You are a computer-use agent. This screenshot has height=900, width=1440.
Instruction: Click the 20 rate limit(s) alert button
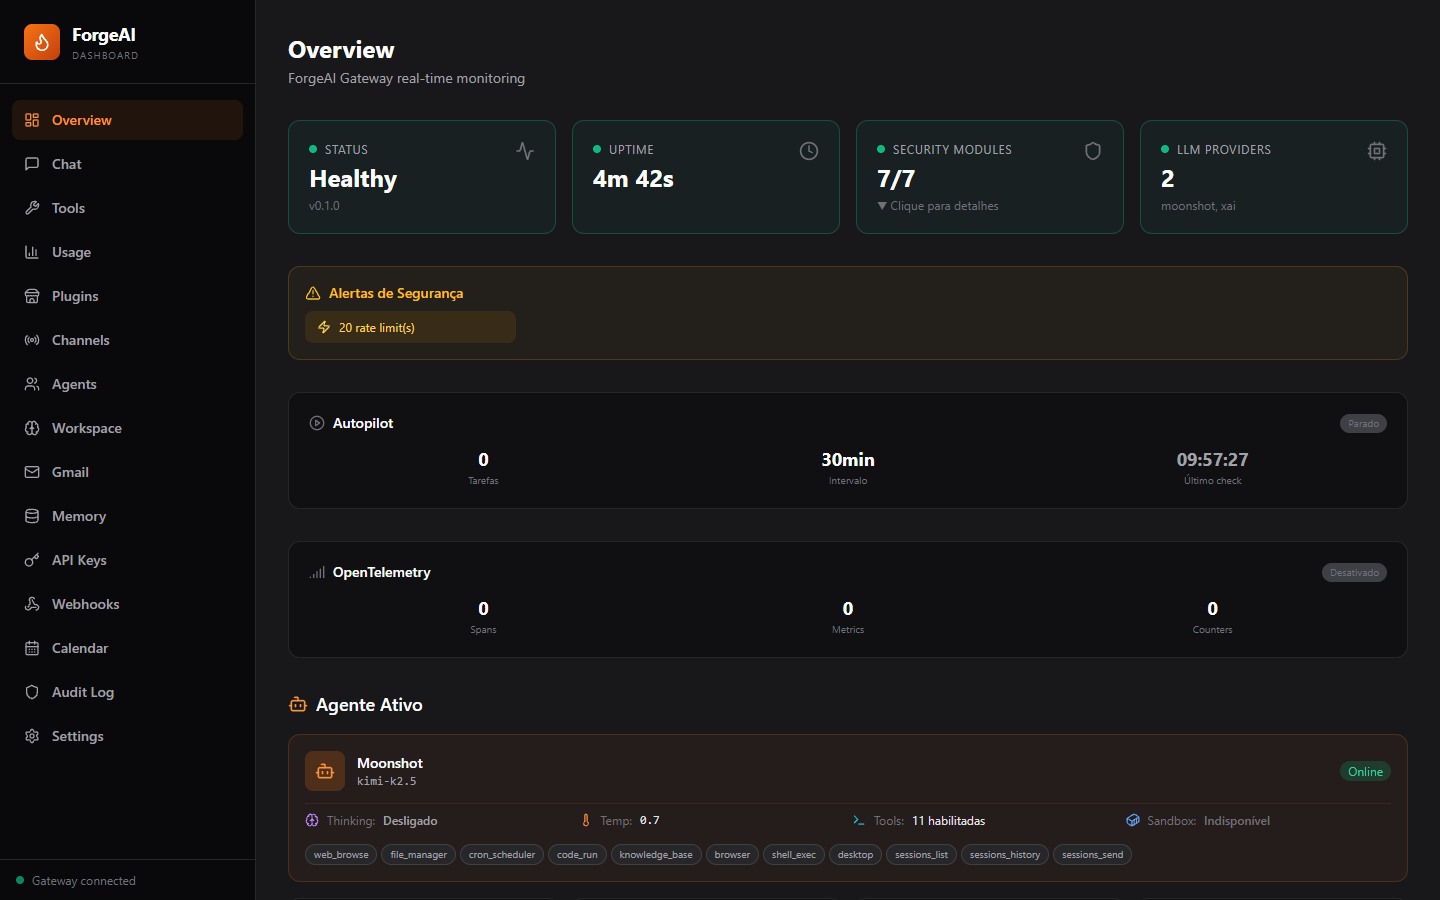click(410, 327)
